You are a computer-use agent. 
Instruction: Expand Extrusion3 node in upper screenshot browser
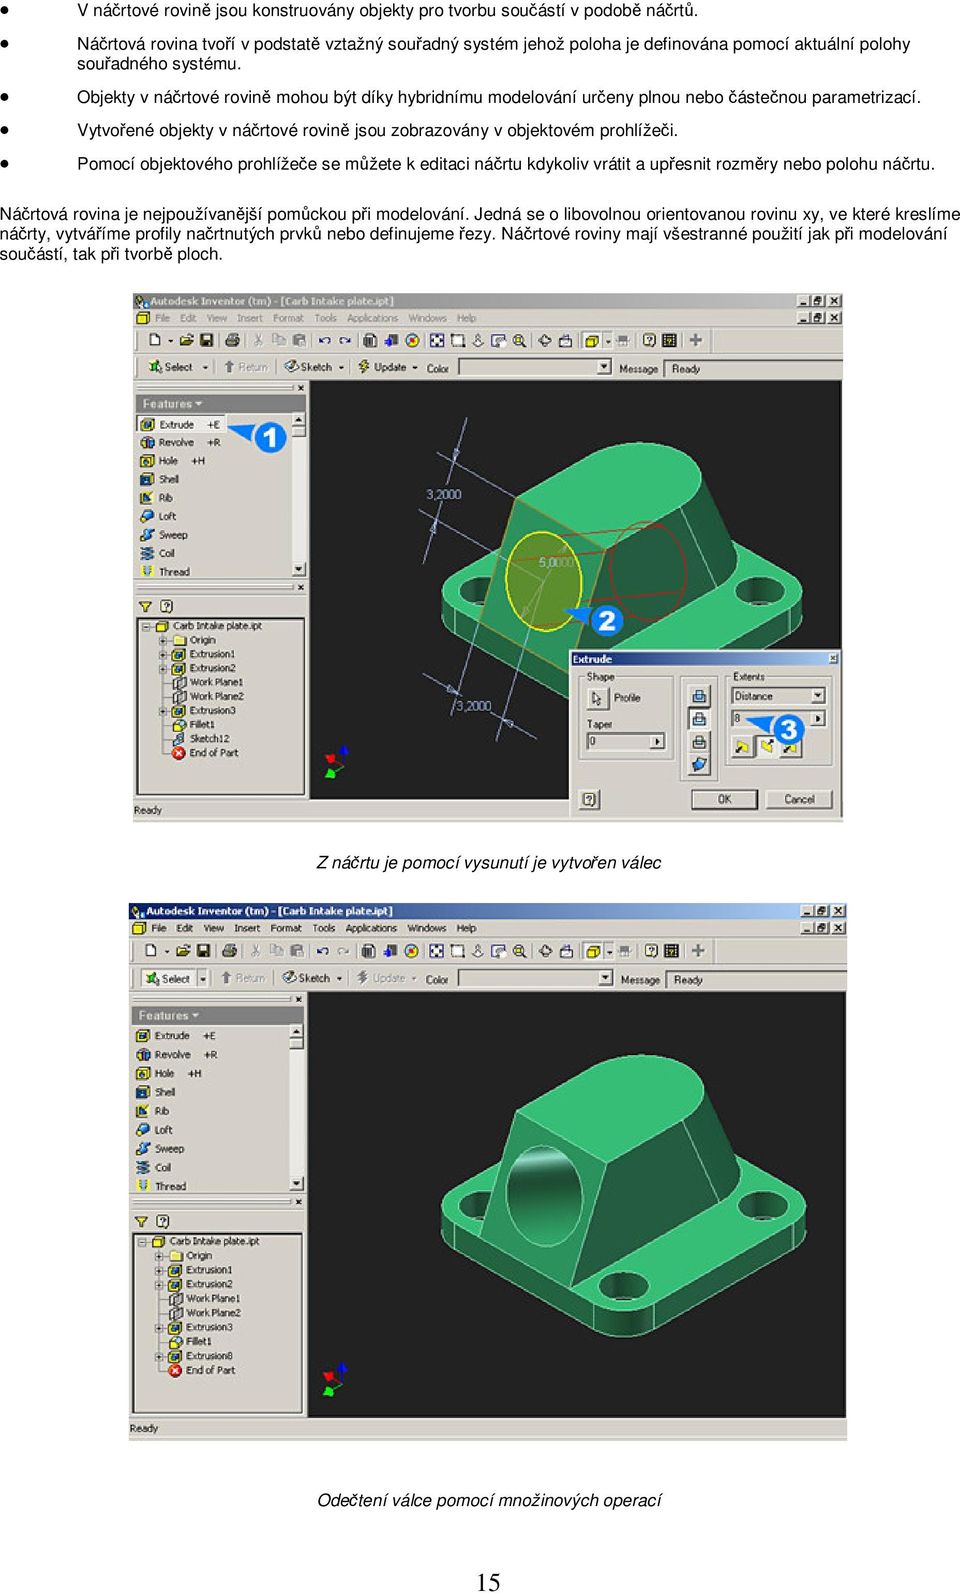point(163,711)
